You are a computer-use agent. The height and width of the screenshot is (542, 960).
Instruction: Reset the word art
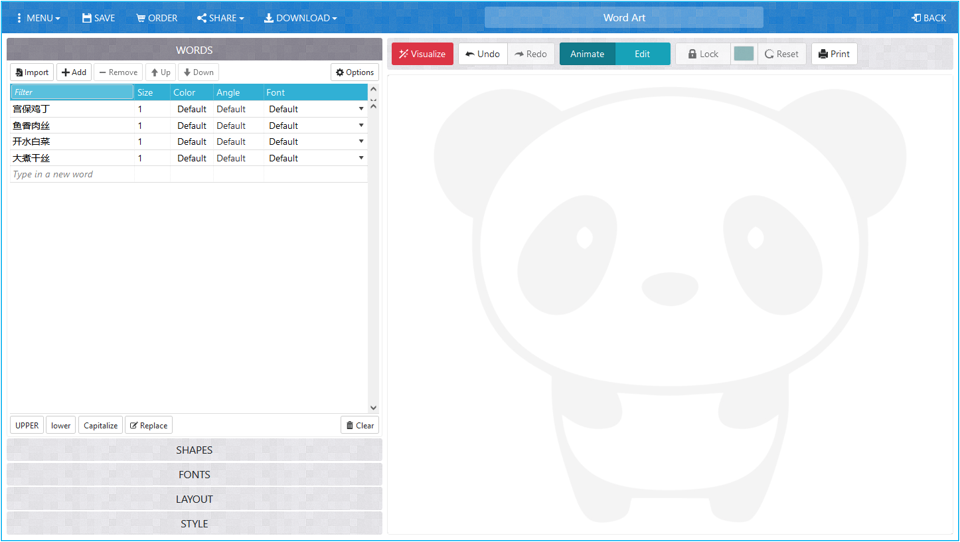coord(782,54)
